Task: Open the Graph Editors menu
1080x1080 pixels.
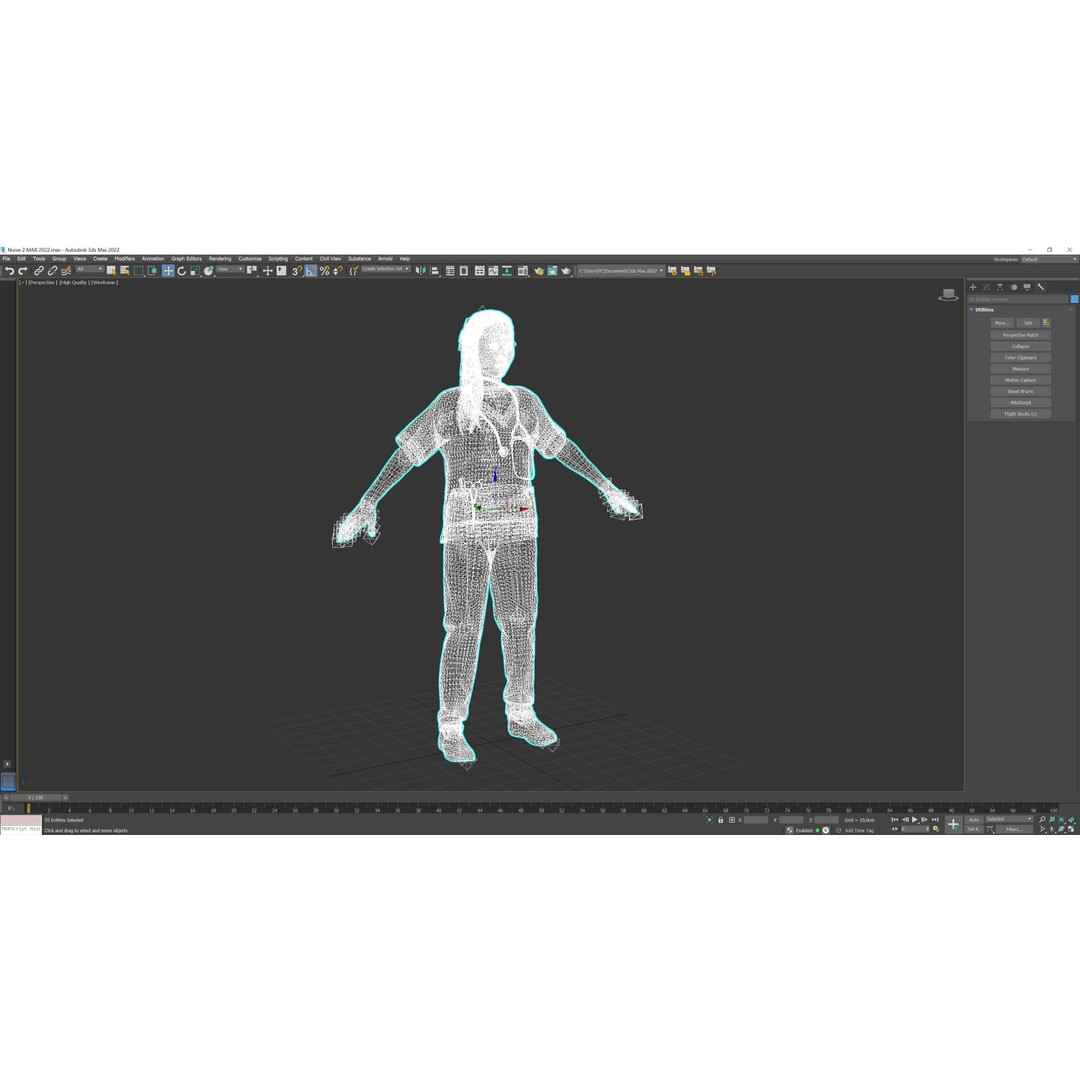Action: tap(187, 259)
